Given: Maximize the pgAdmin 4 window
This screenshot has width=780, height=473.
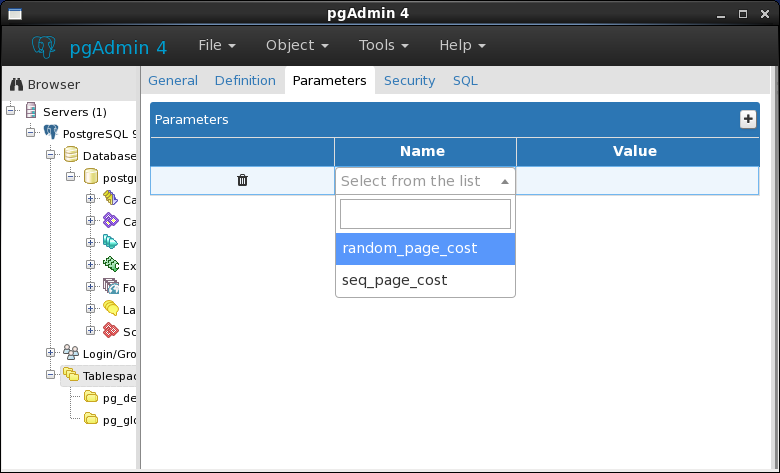Looking at the screenshot, I should (x=743, y=14).
